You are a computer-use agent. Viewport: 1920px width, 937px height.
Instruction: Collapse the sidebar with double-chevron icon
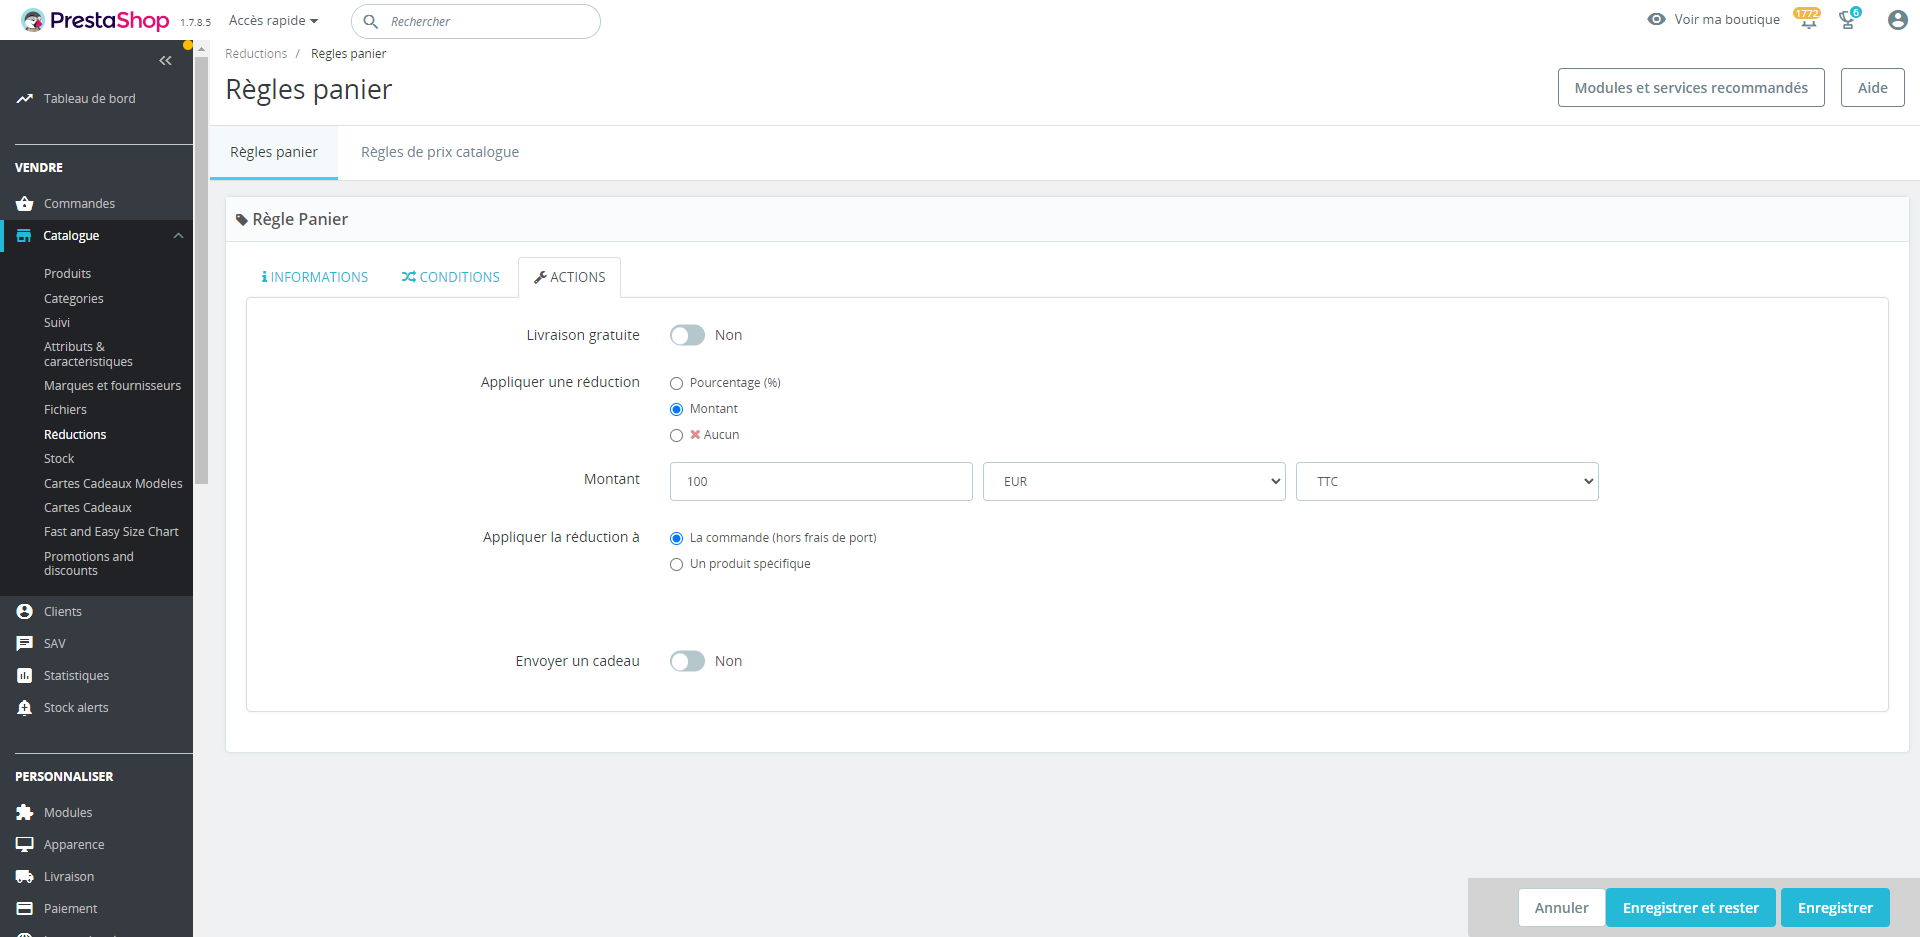[x=165, y=61]
